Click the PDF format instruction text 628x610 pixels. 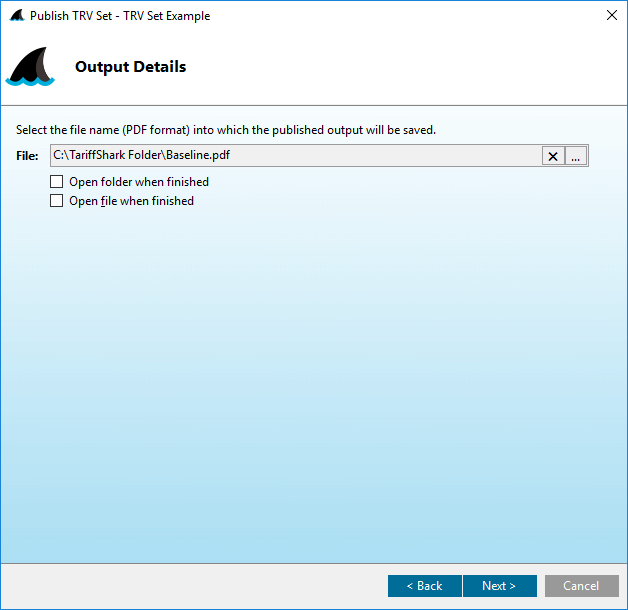coord(226,130)
